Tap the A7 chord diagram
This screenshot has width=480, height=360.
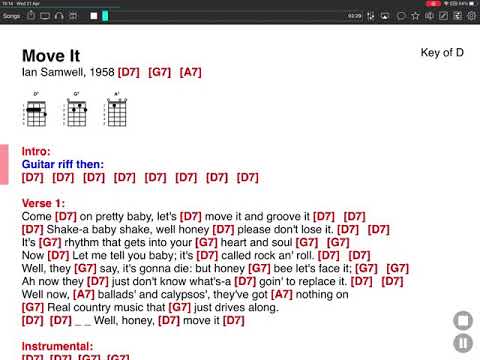pyautogui.click(x=116, y=109)
